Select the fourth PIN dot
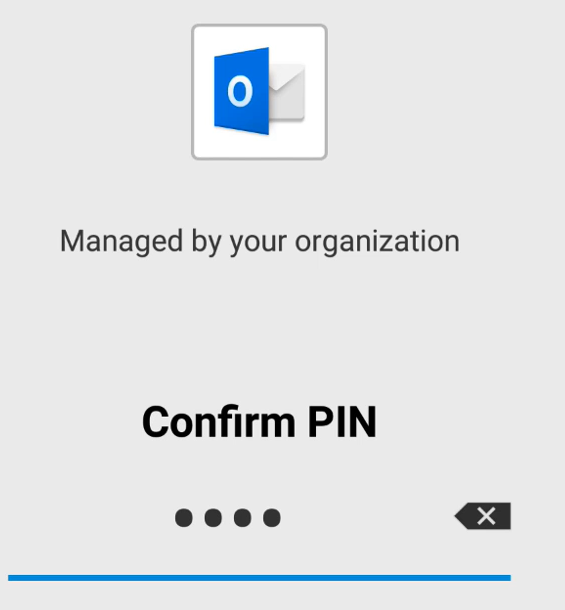565x610 pixels. [272, 518]
